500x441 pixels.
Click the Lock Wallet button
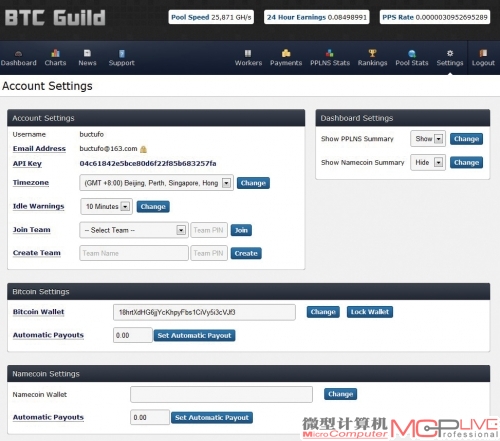tap(370, 312)
